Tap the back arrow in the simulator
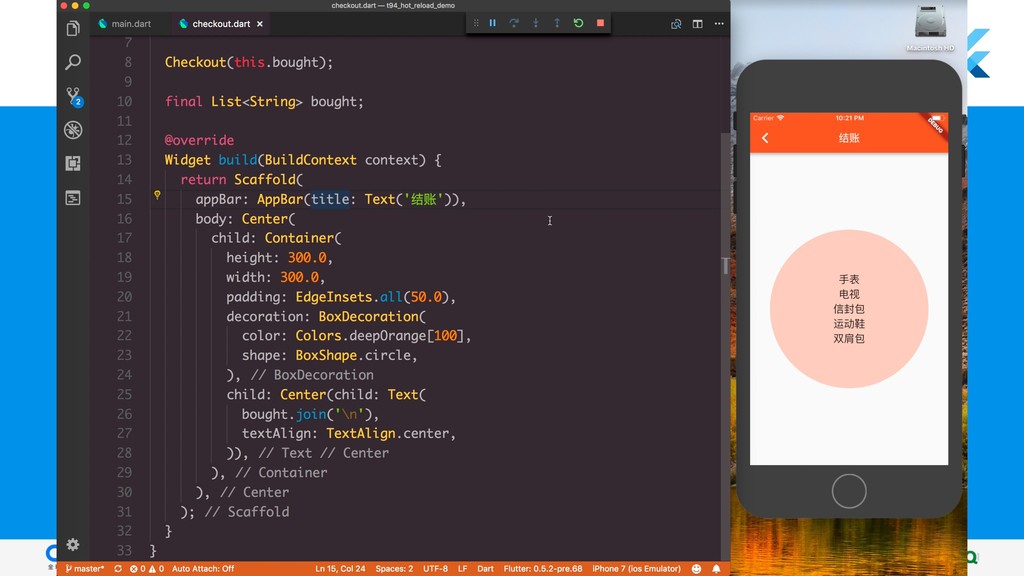1024x576 pixels. click(766, 138)
